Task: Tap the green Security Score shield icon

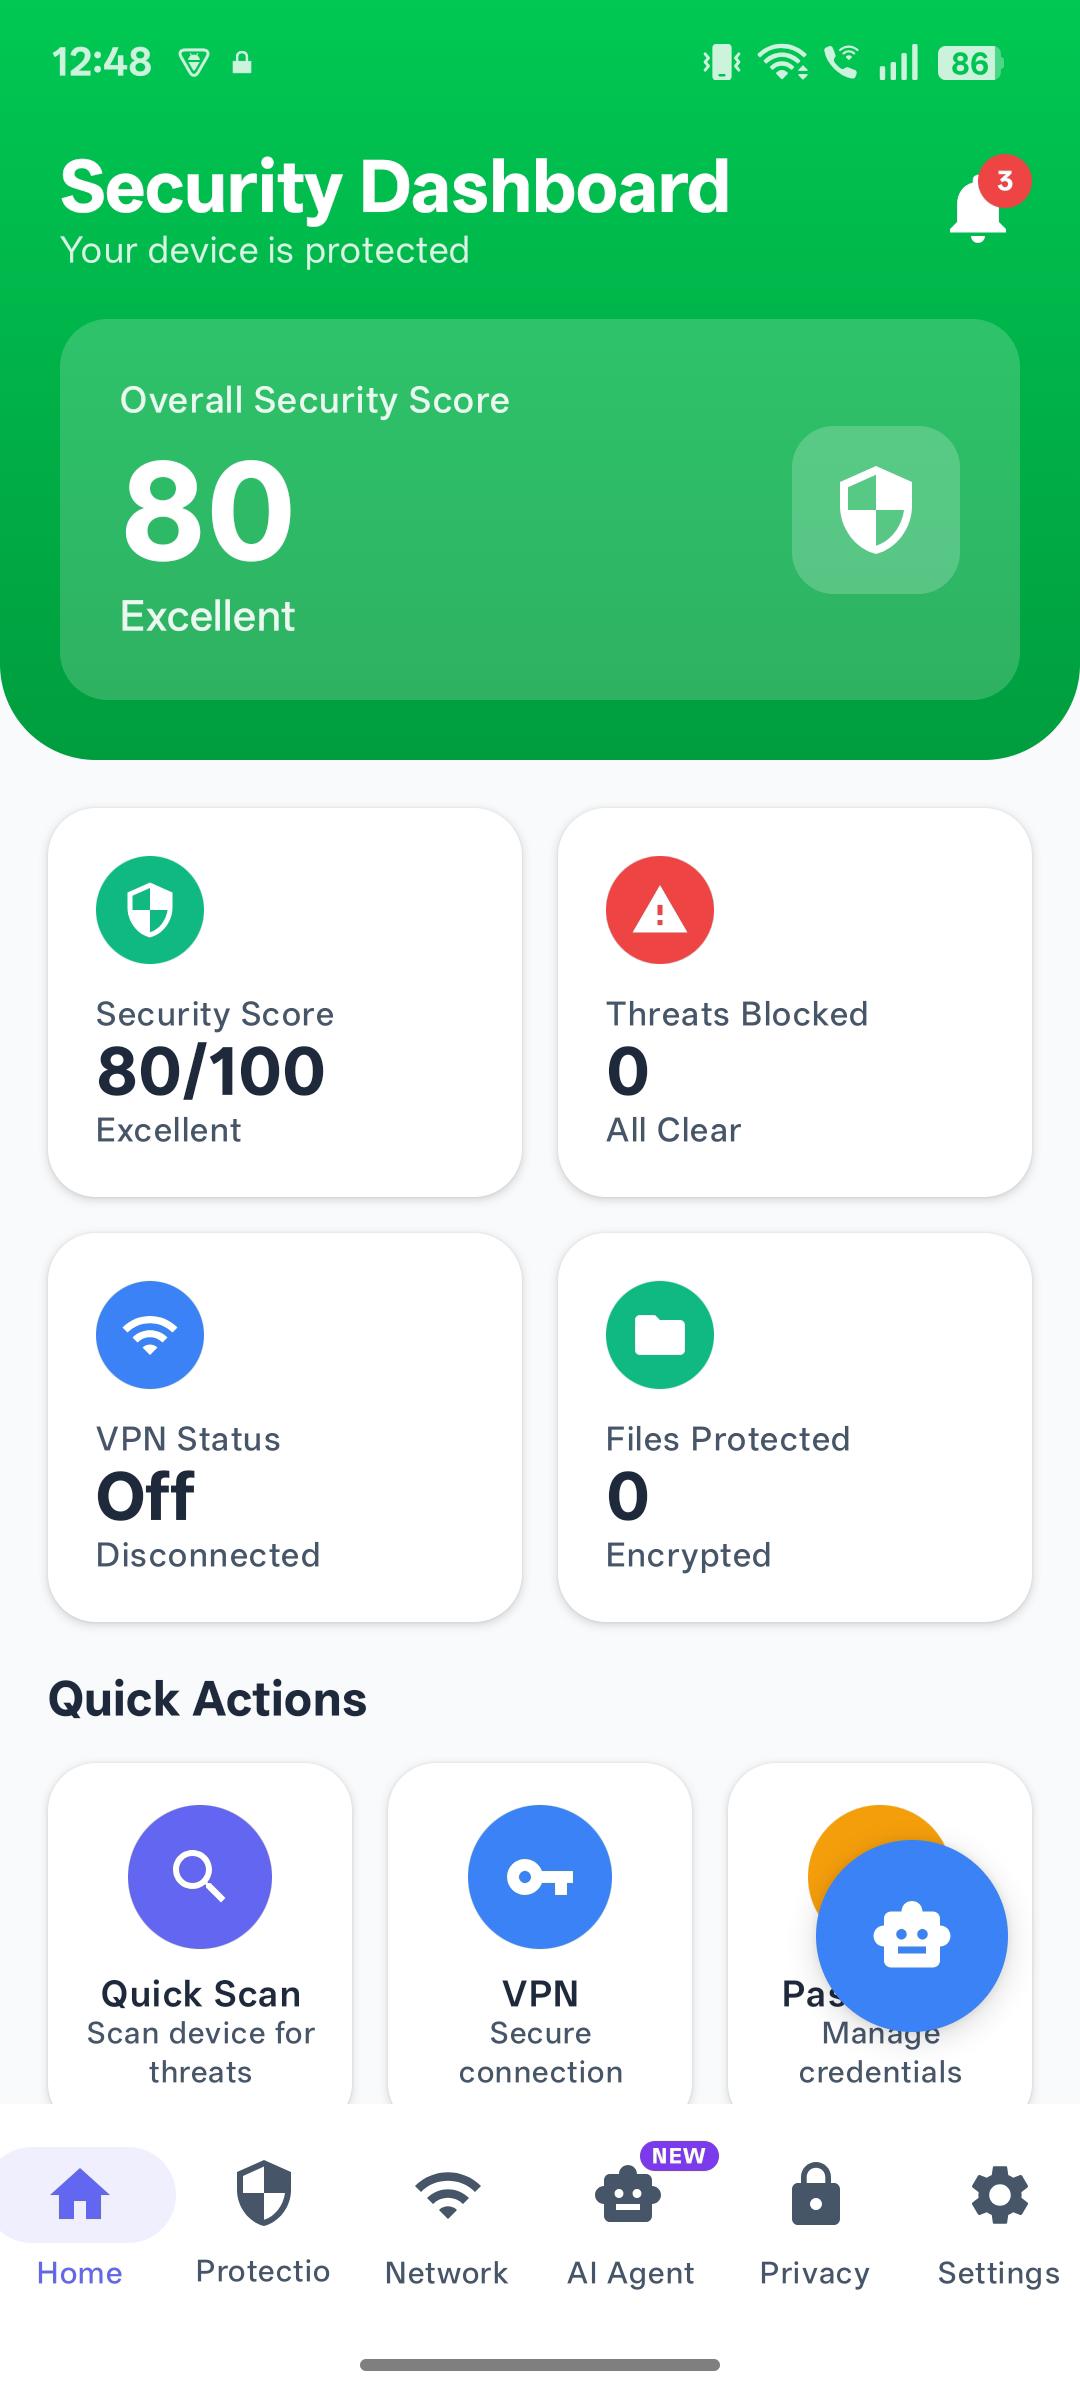Action: tap(150, 910)
